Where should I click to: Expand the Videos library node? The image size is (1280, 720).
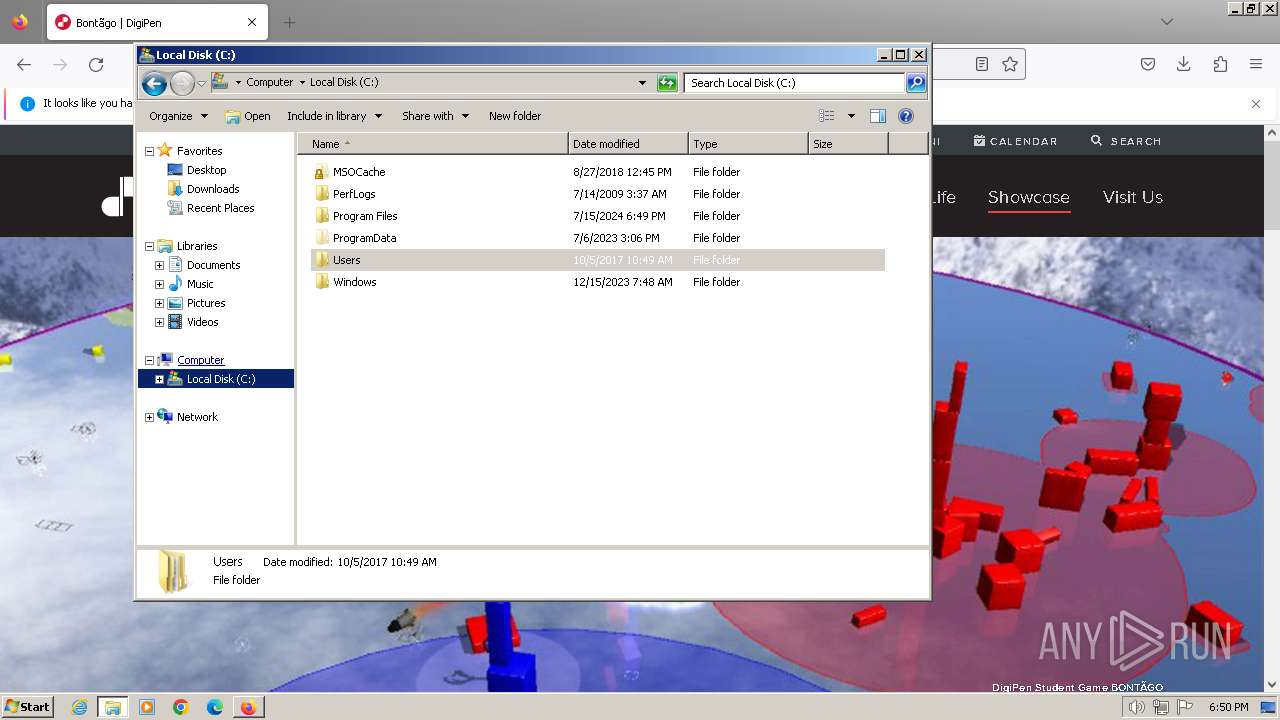(159, 322)
